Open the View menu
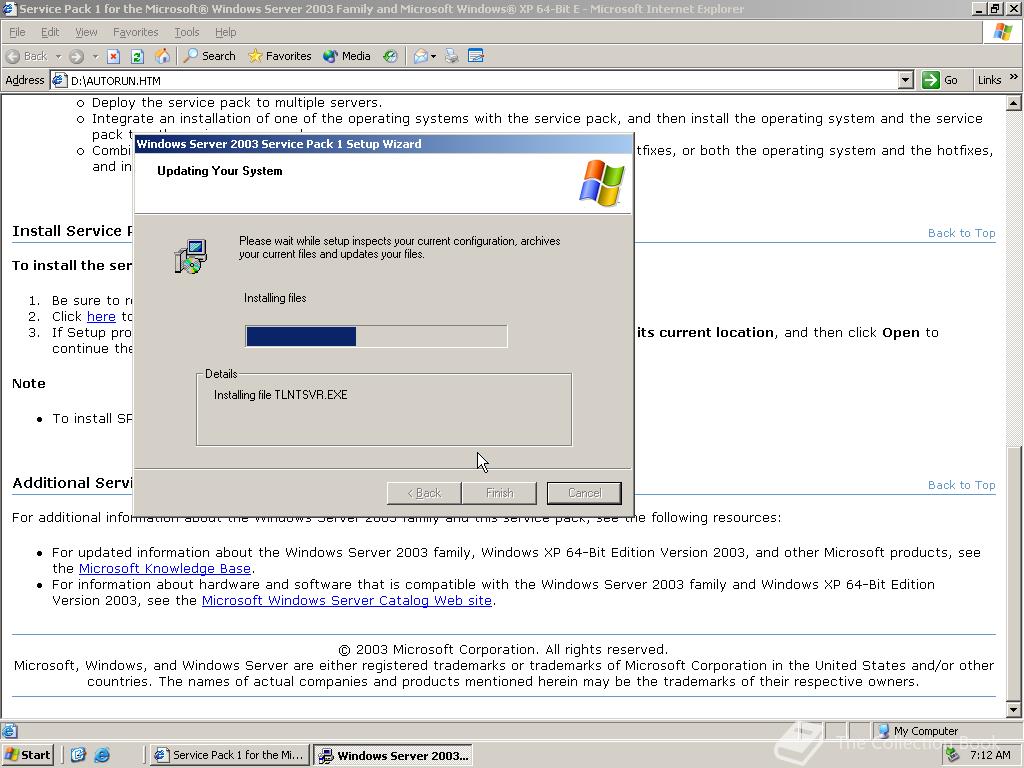The height and width of the screenshot is (768, 1024). tap(86, 32)
